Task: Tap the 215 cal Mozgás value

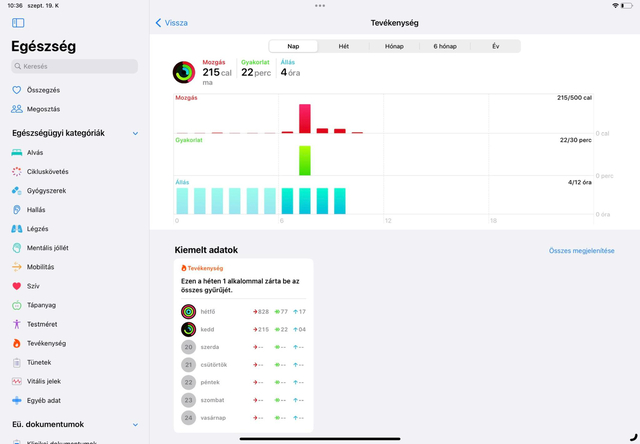Action: [x=217, y=73]
